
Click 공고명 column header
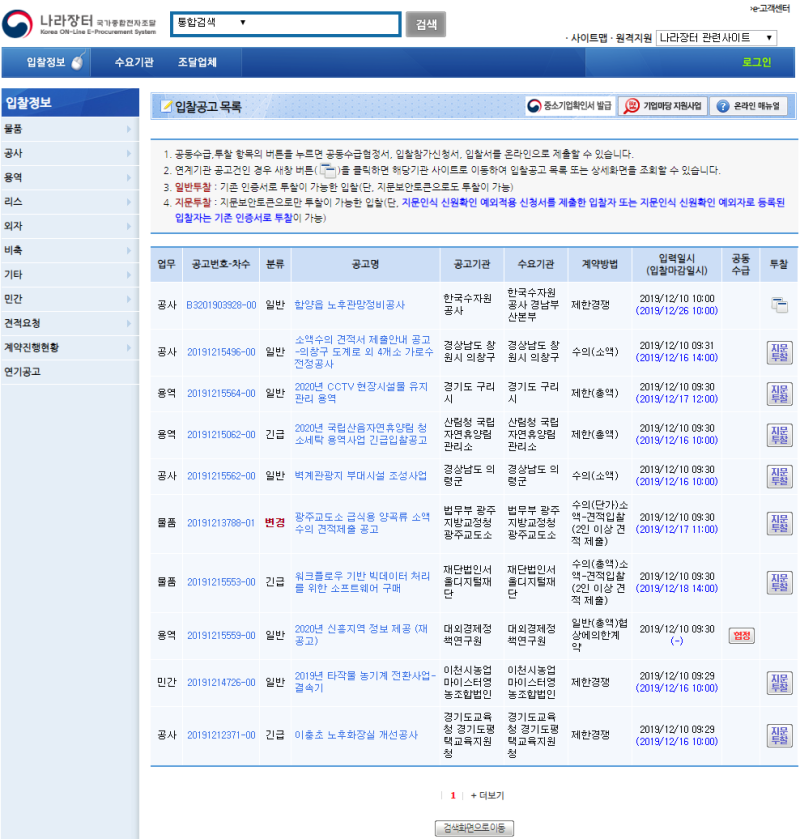(x=365, y=264)
